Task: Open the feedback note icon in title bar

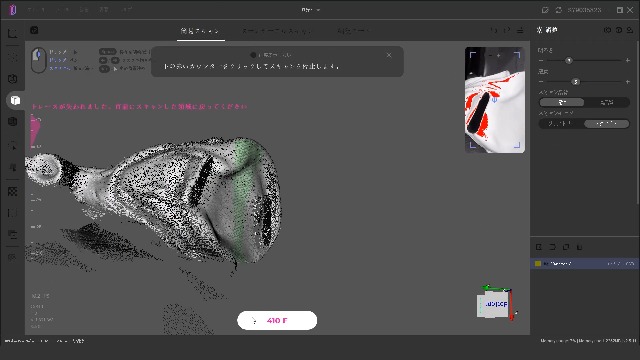Action: click(545, 10)
